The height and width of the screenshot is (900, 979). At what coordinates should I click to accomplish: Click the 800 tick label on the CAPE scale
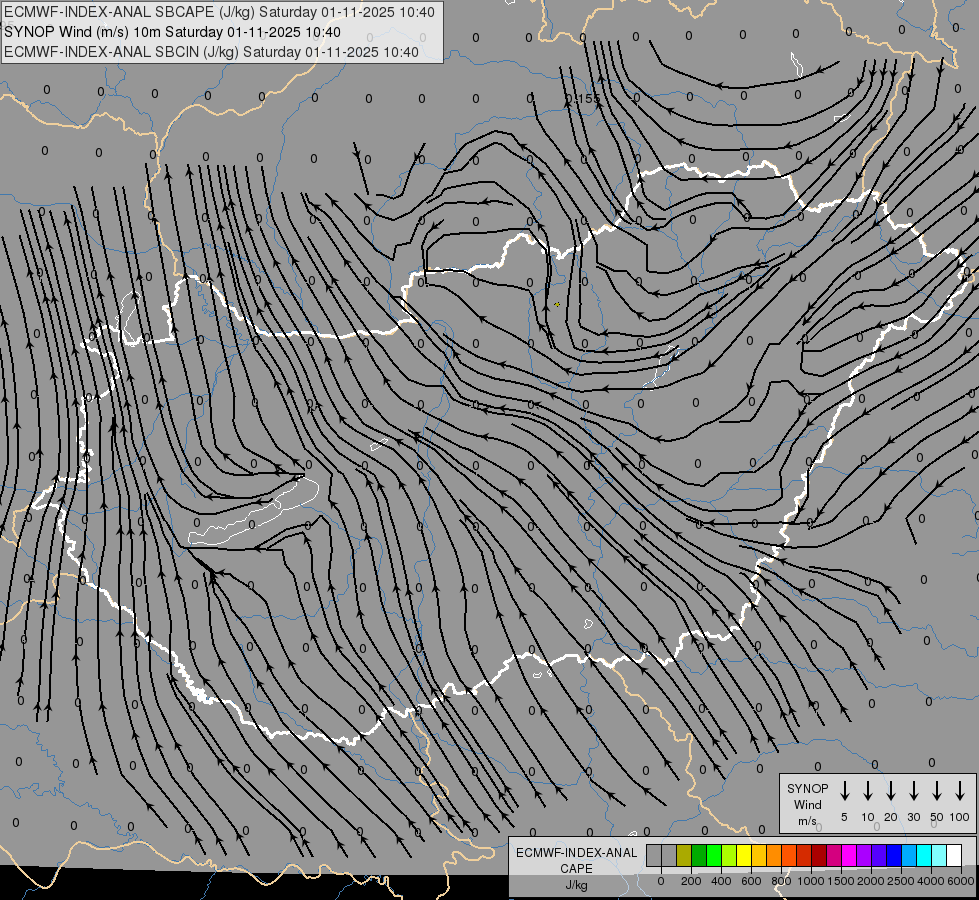[781, 881]
